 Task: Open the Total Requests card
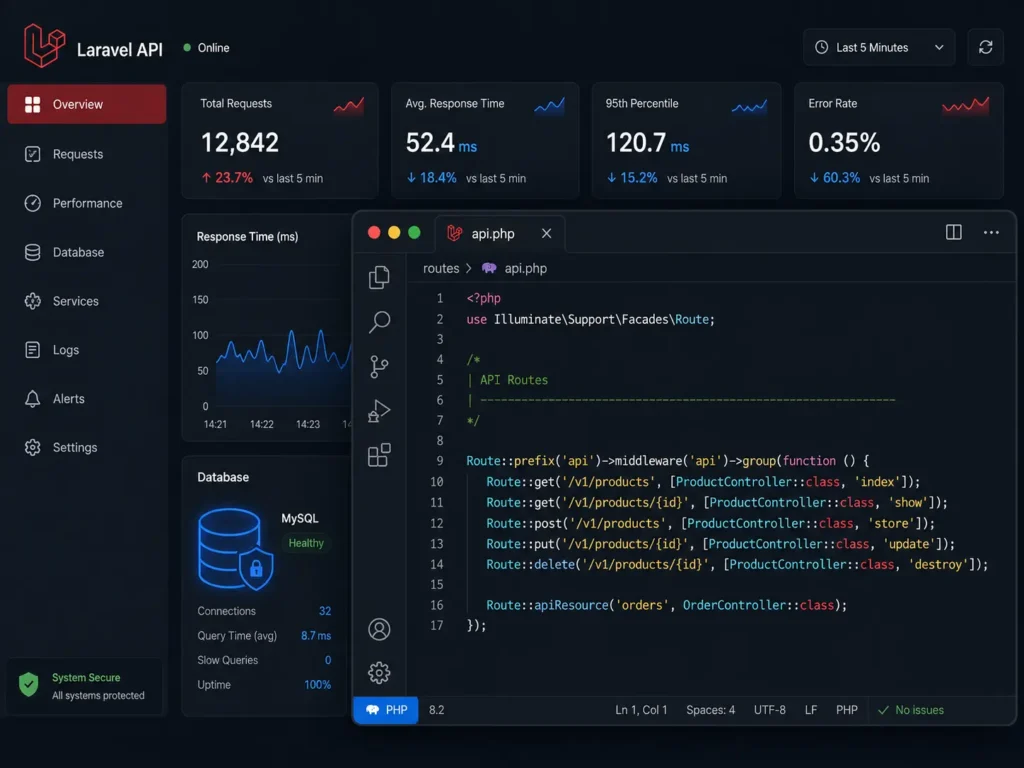click(280, 140)
